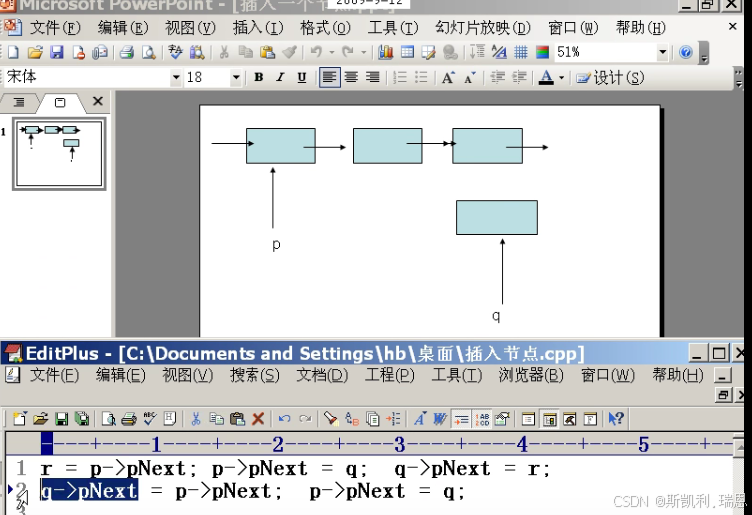Click 设计(S) design button

(x=610, y=77)
